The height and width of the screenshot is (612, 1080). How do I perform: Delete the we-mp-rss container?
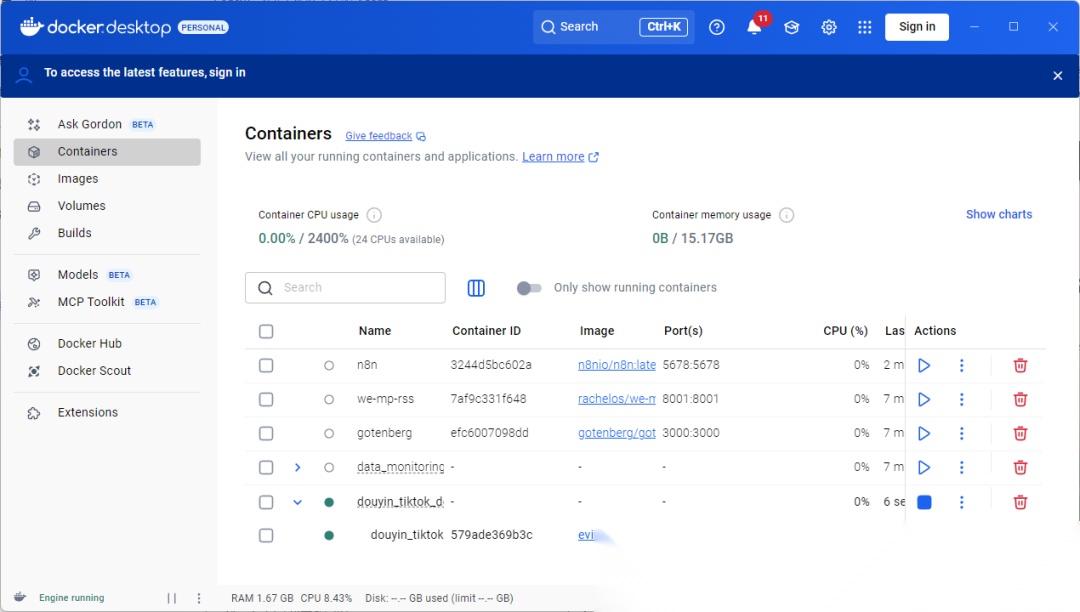click(x=1020, y=399)
